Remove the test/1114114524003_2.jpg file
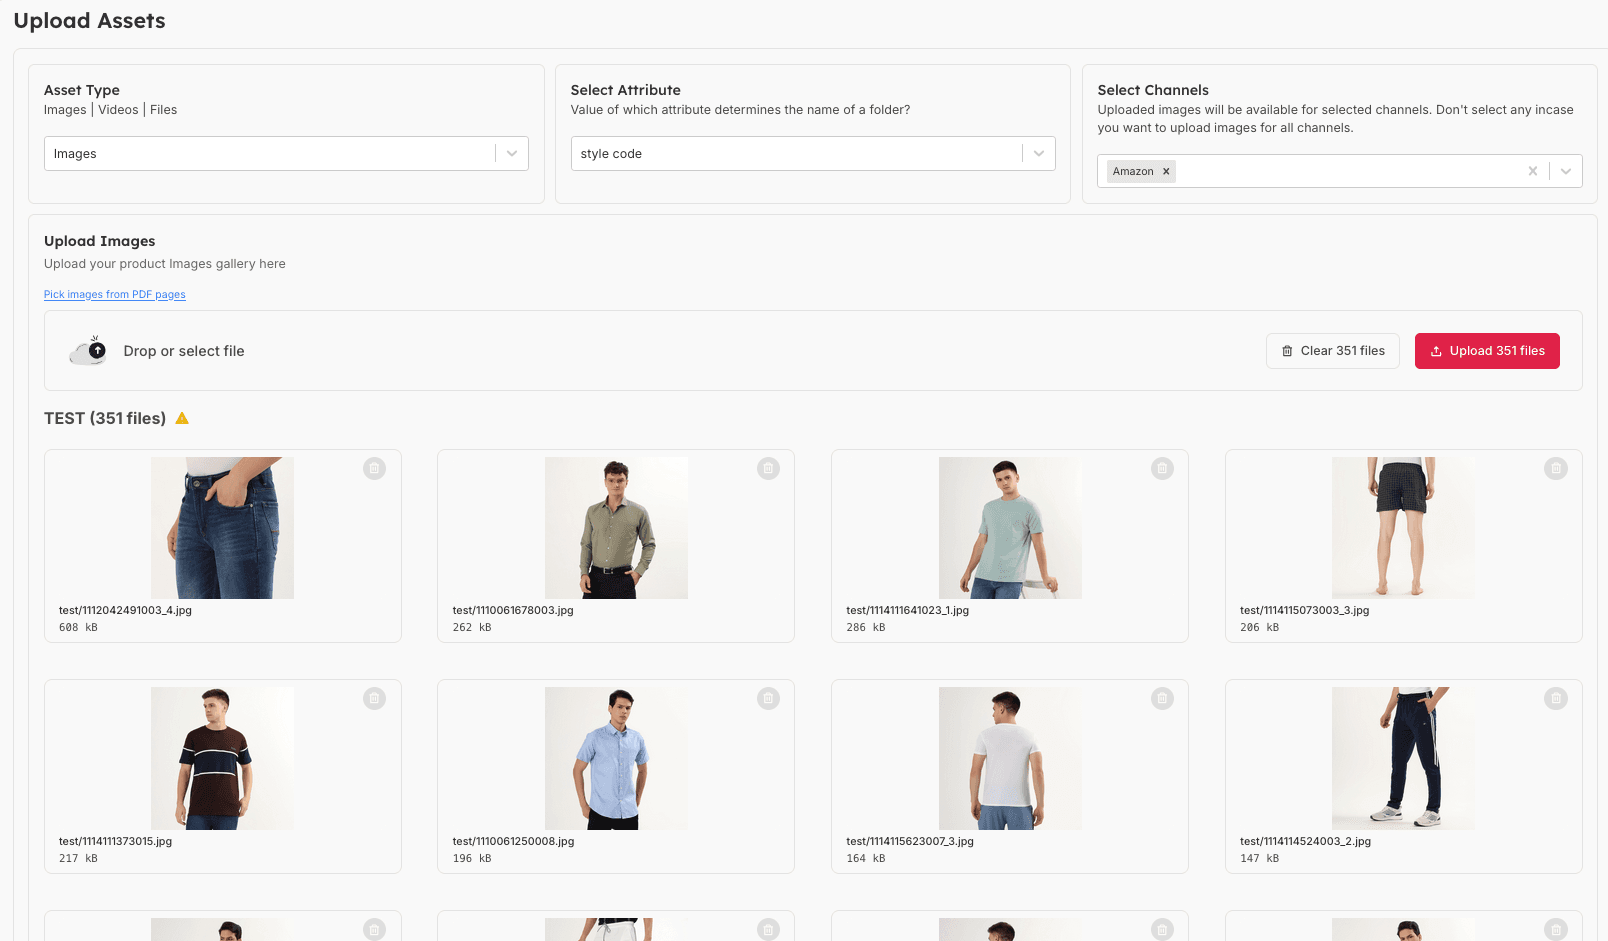The image size is (1608, 941). click(1556, 699)
